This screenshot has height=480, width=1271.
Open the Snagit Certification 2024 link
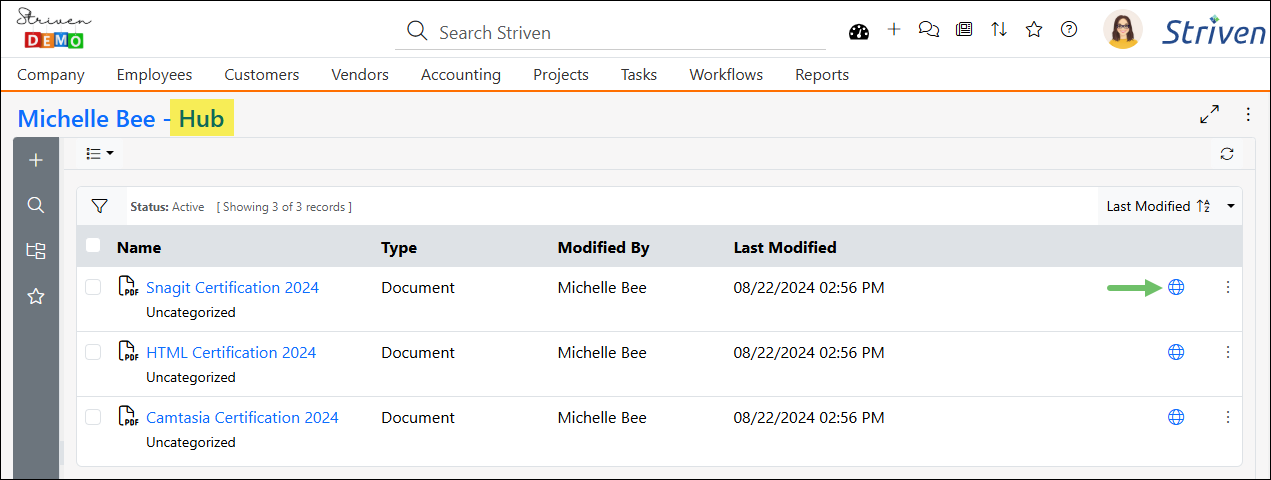232,287
